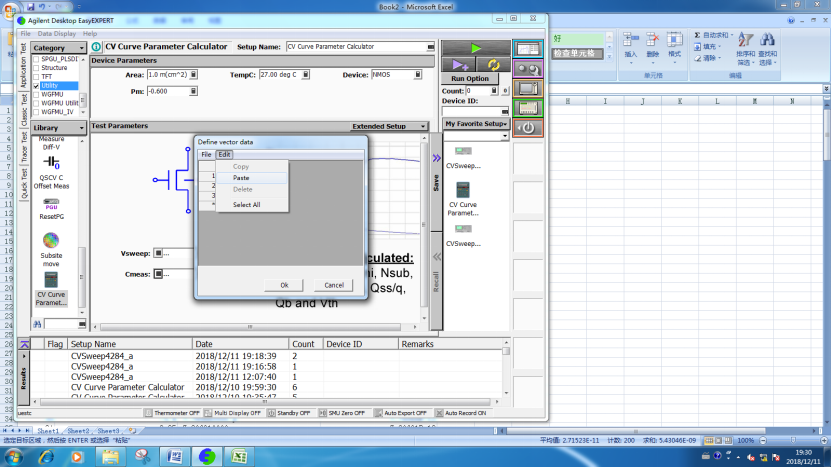Click the green info icon beside setup title

click(96, 47)
